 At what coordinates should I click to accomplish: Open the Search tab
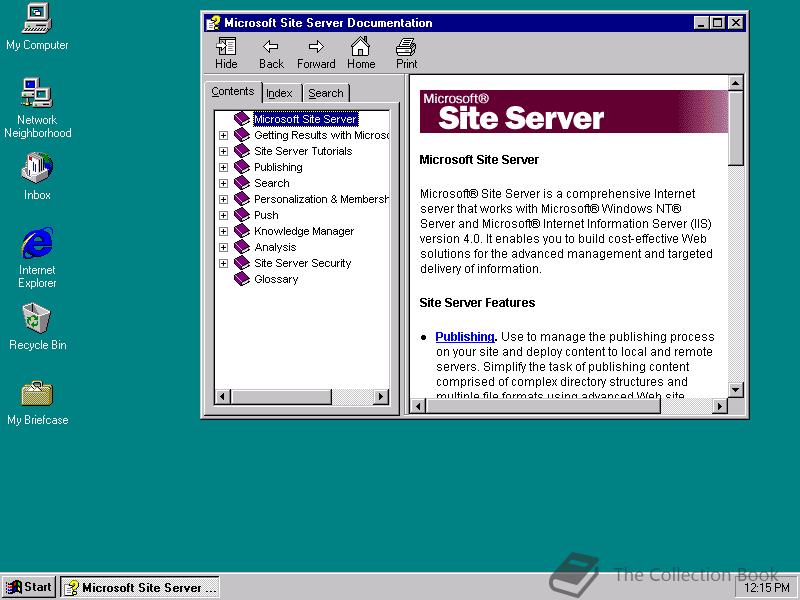click(x=326, y=93)
